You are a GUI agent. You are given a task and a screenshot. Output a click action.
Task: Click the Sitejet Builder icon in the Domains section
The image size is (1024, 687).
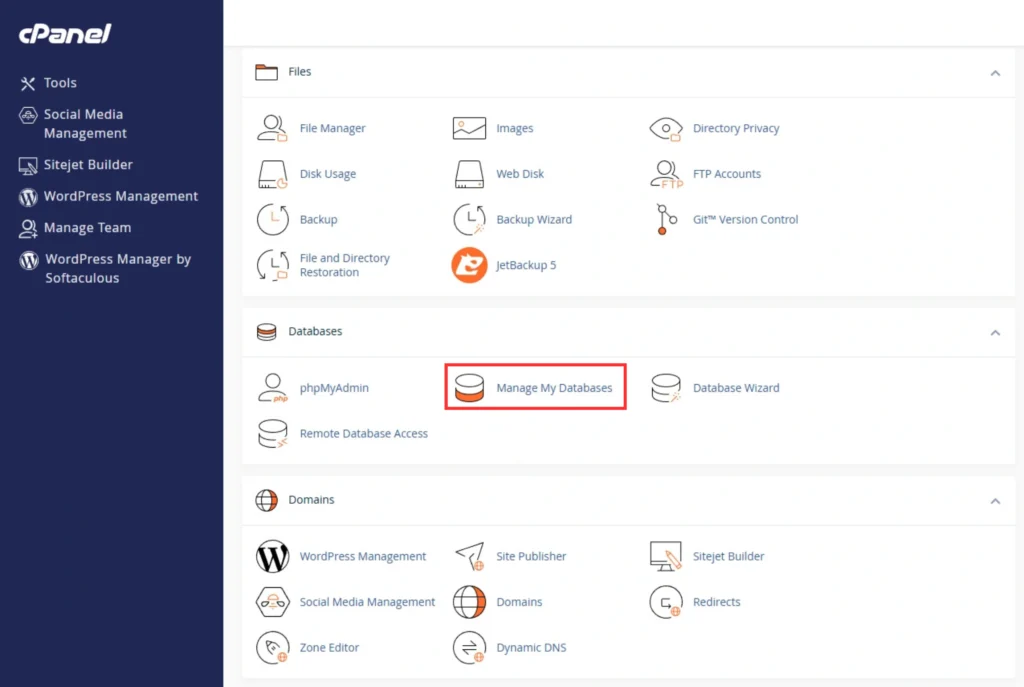(x=666, y=556)
